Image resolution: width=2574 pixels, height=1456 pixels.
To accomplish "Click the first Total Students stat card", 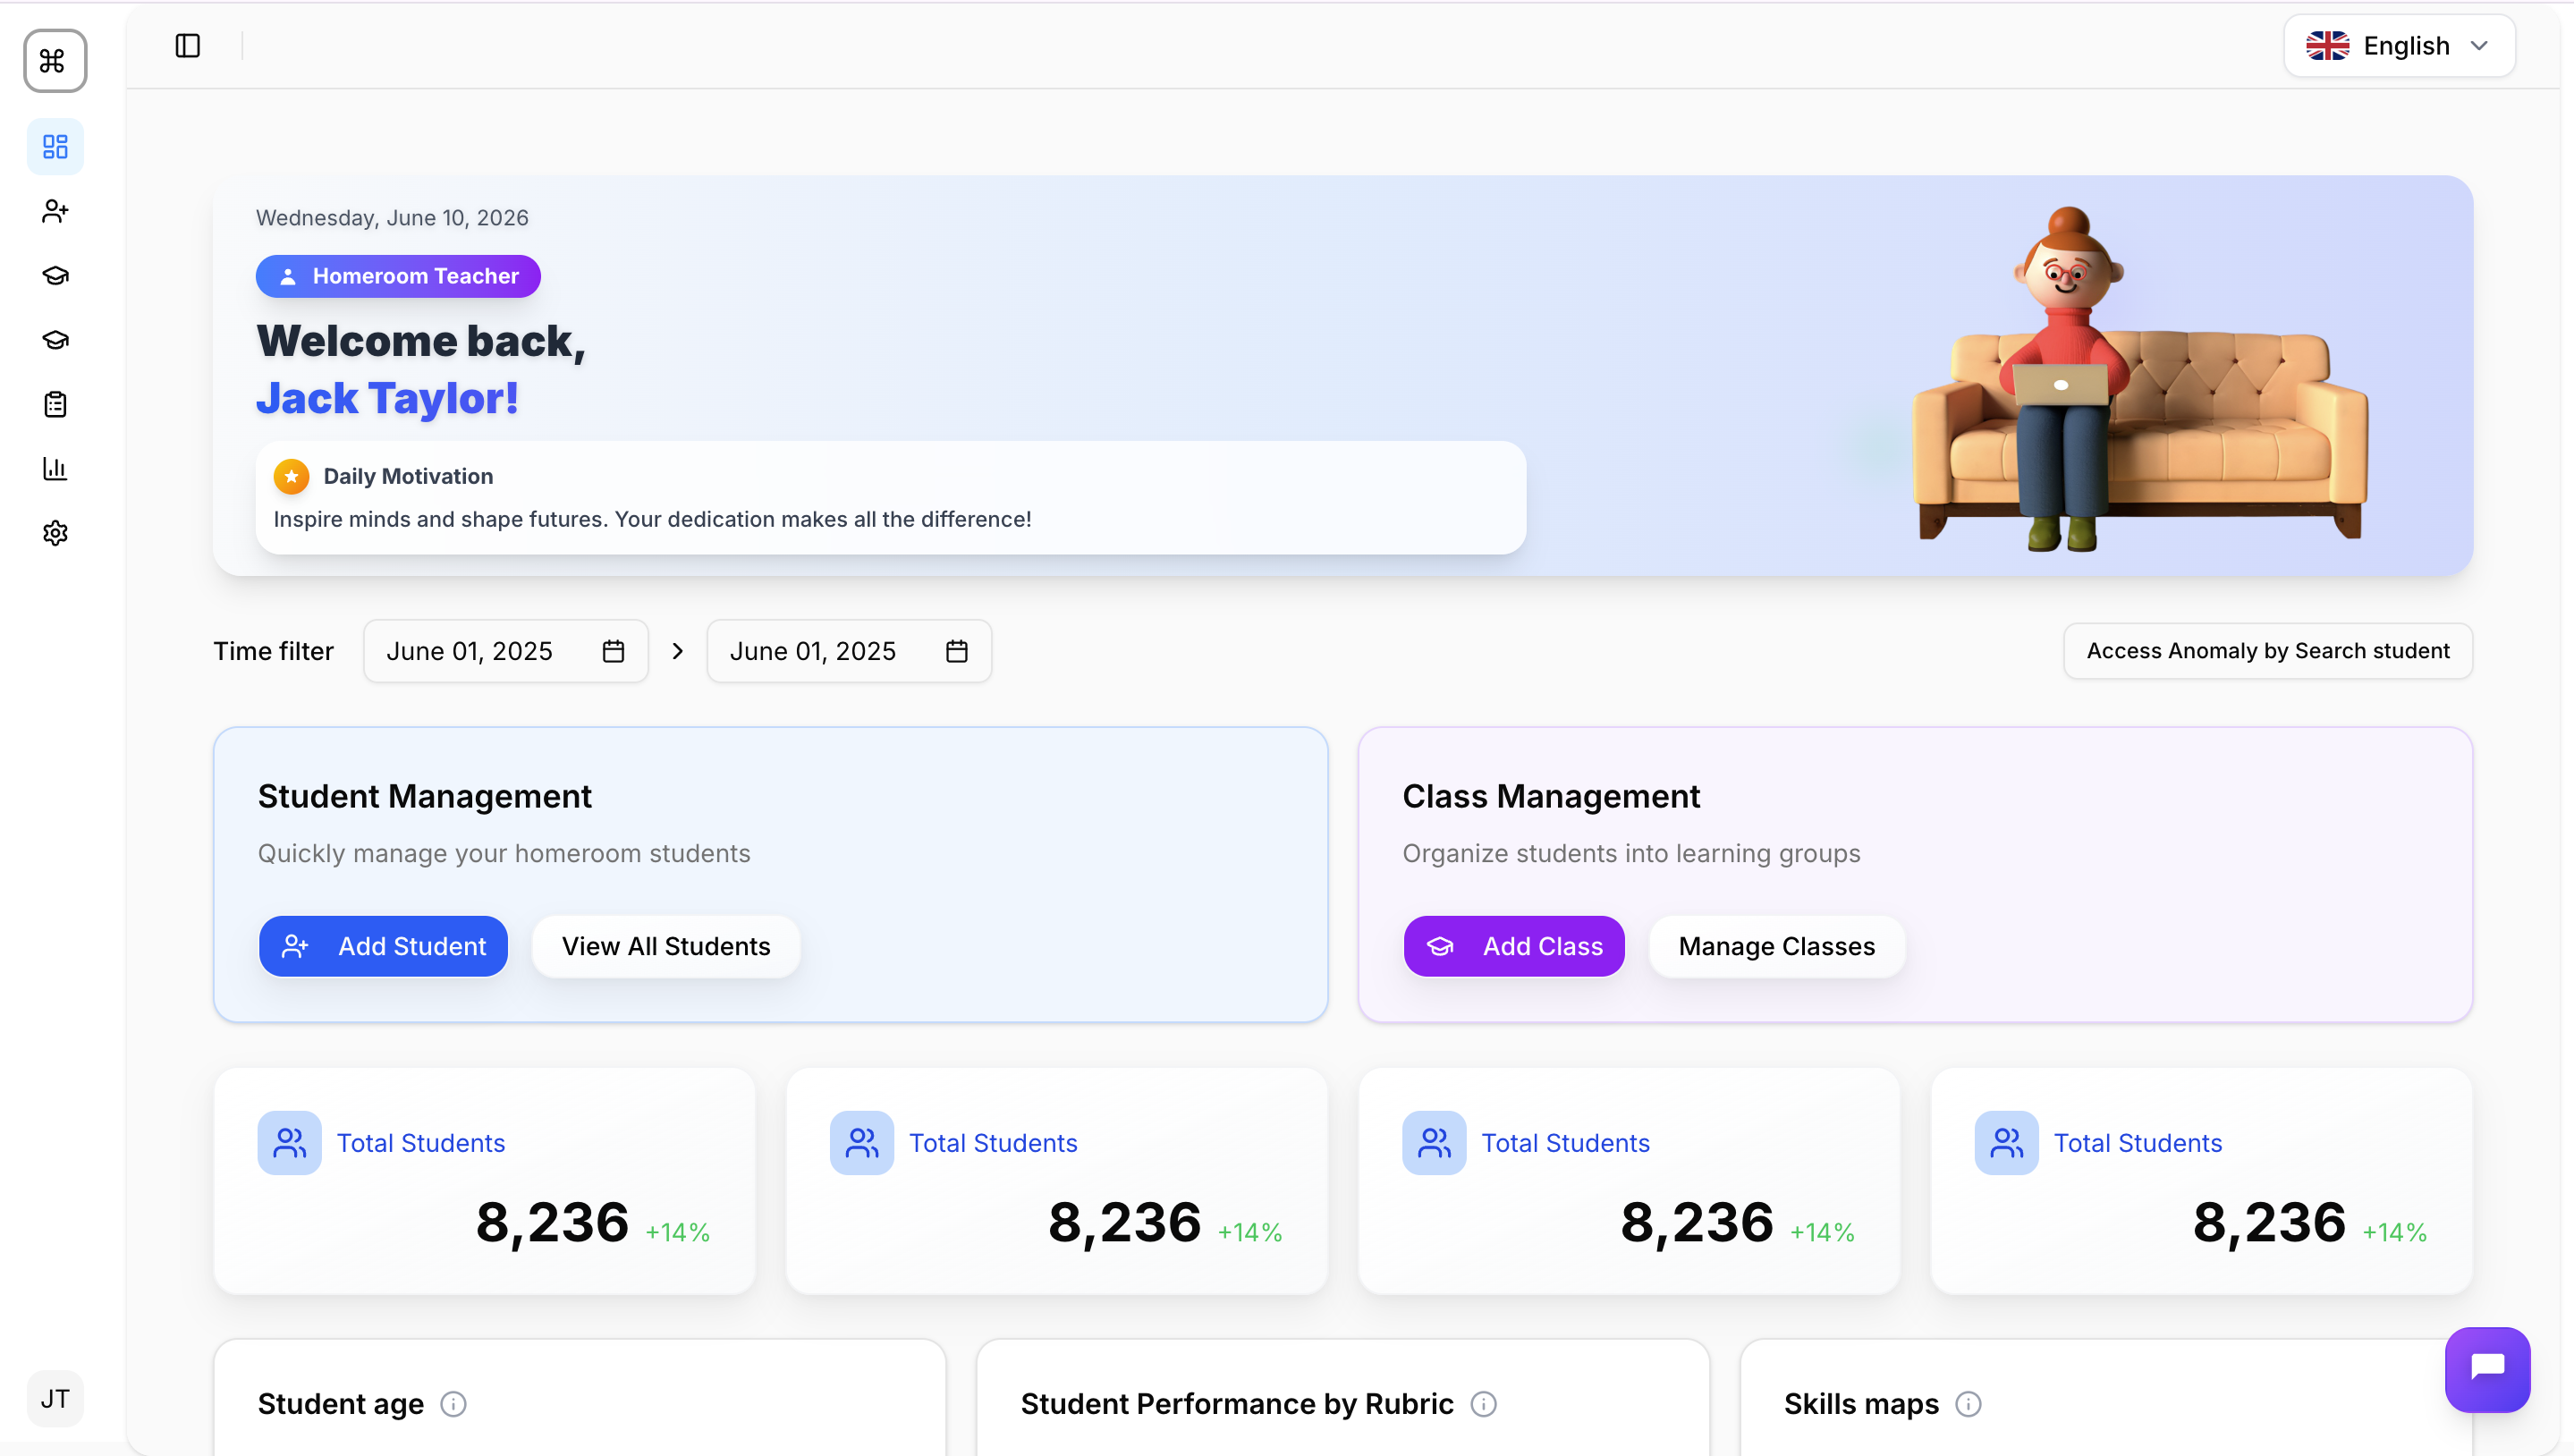I will pos(484,1180).
